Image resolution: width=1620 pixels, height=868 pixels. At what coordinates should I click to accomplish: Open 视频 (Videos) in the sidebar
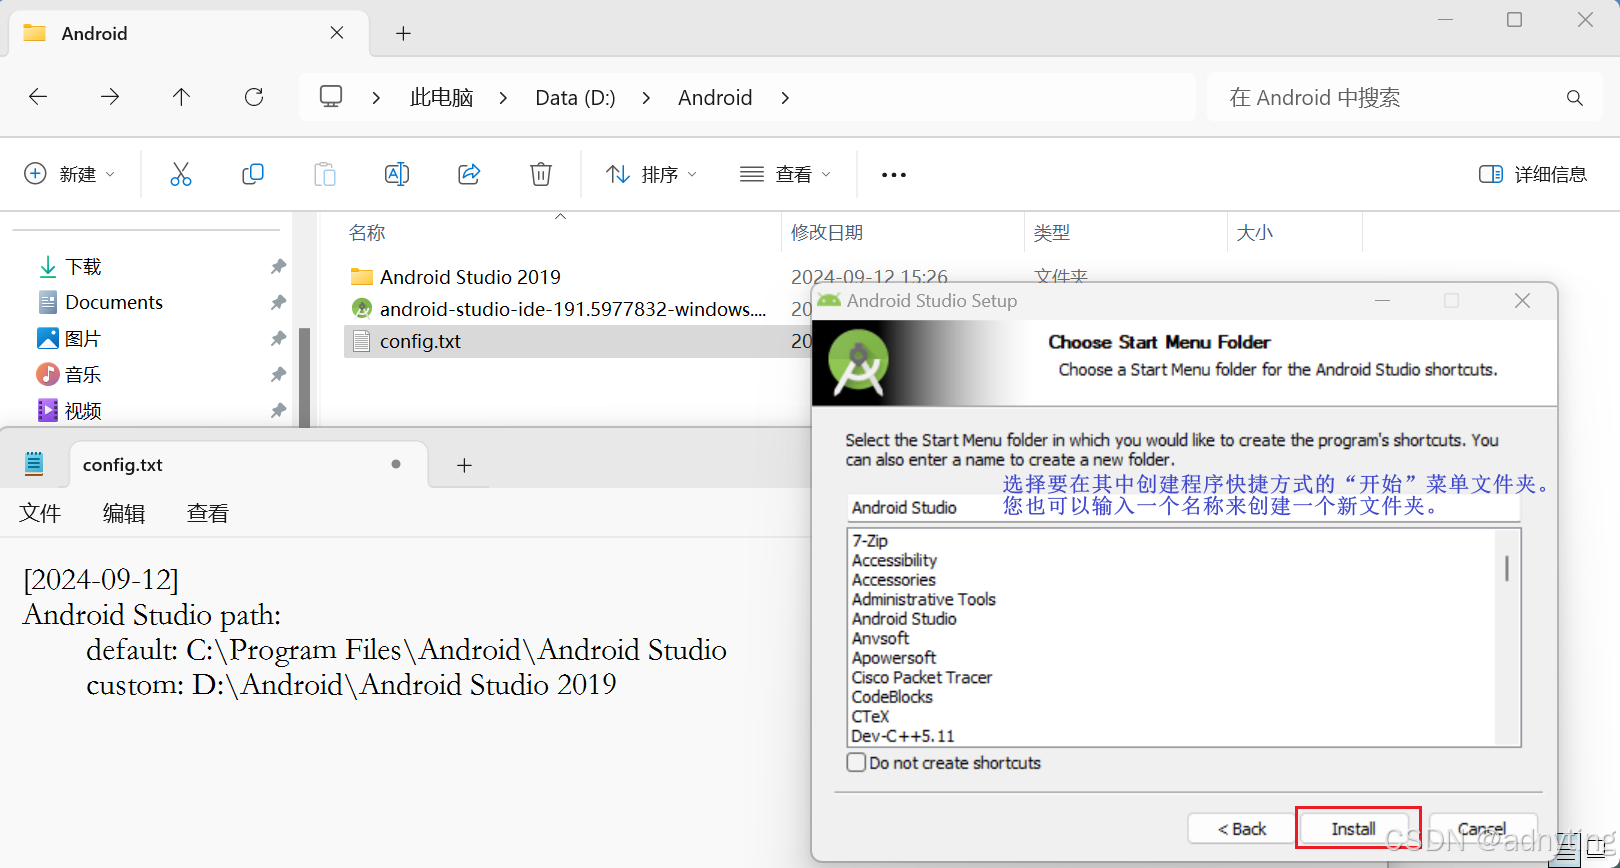(83, 411)
